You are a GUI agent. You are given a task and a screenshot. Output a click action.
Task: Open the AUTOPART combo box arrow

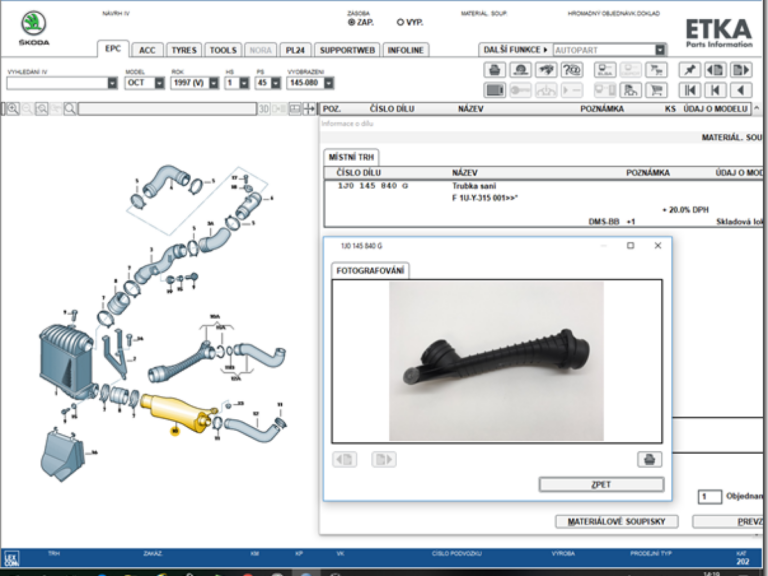click(660, 49)
